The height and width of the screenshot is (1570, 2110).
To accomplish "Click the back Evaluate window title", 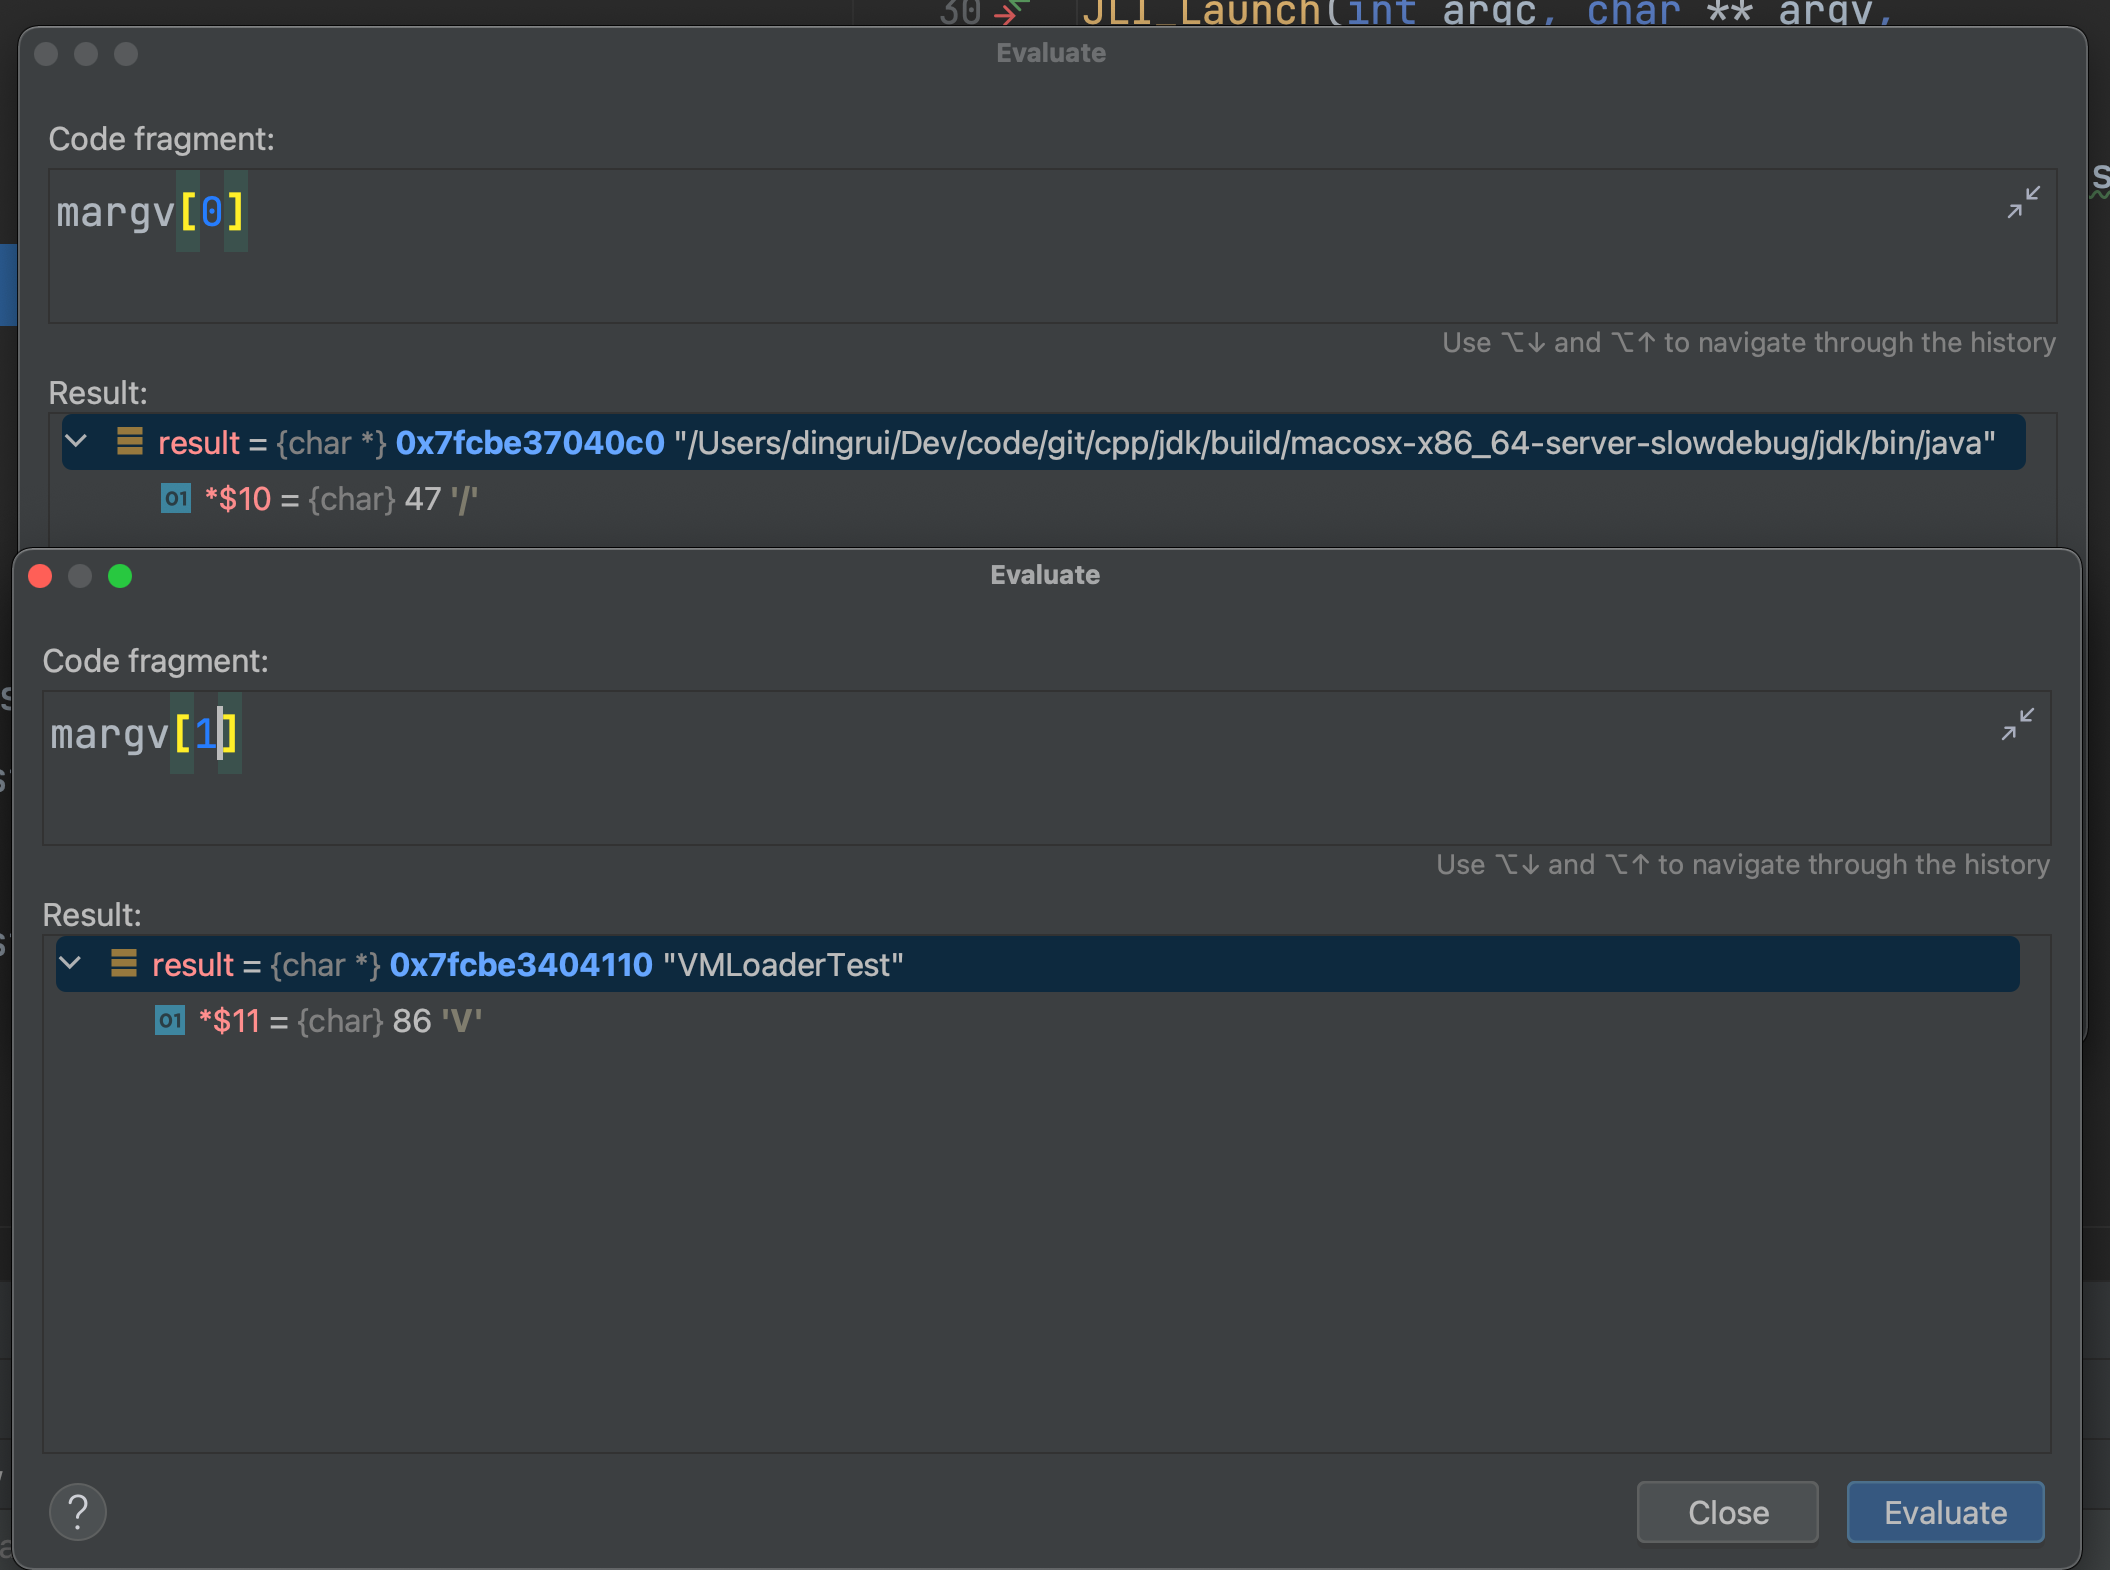I will point(1051,53).
